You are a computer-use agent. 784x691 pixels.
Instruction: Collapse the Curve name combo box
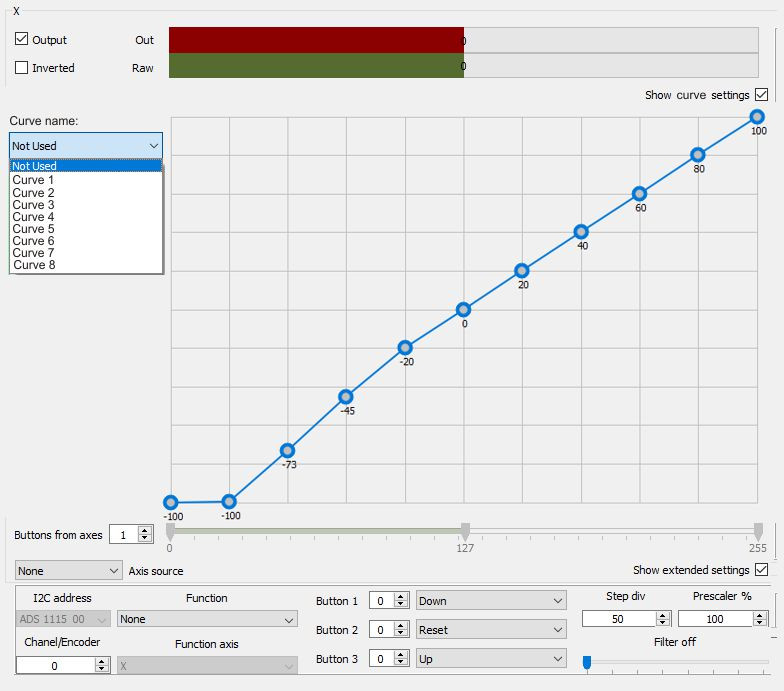click(86, 146)
